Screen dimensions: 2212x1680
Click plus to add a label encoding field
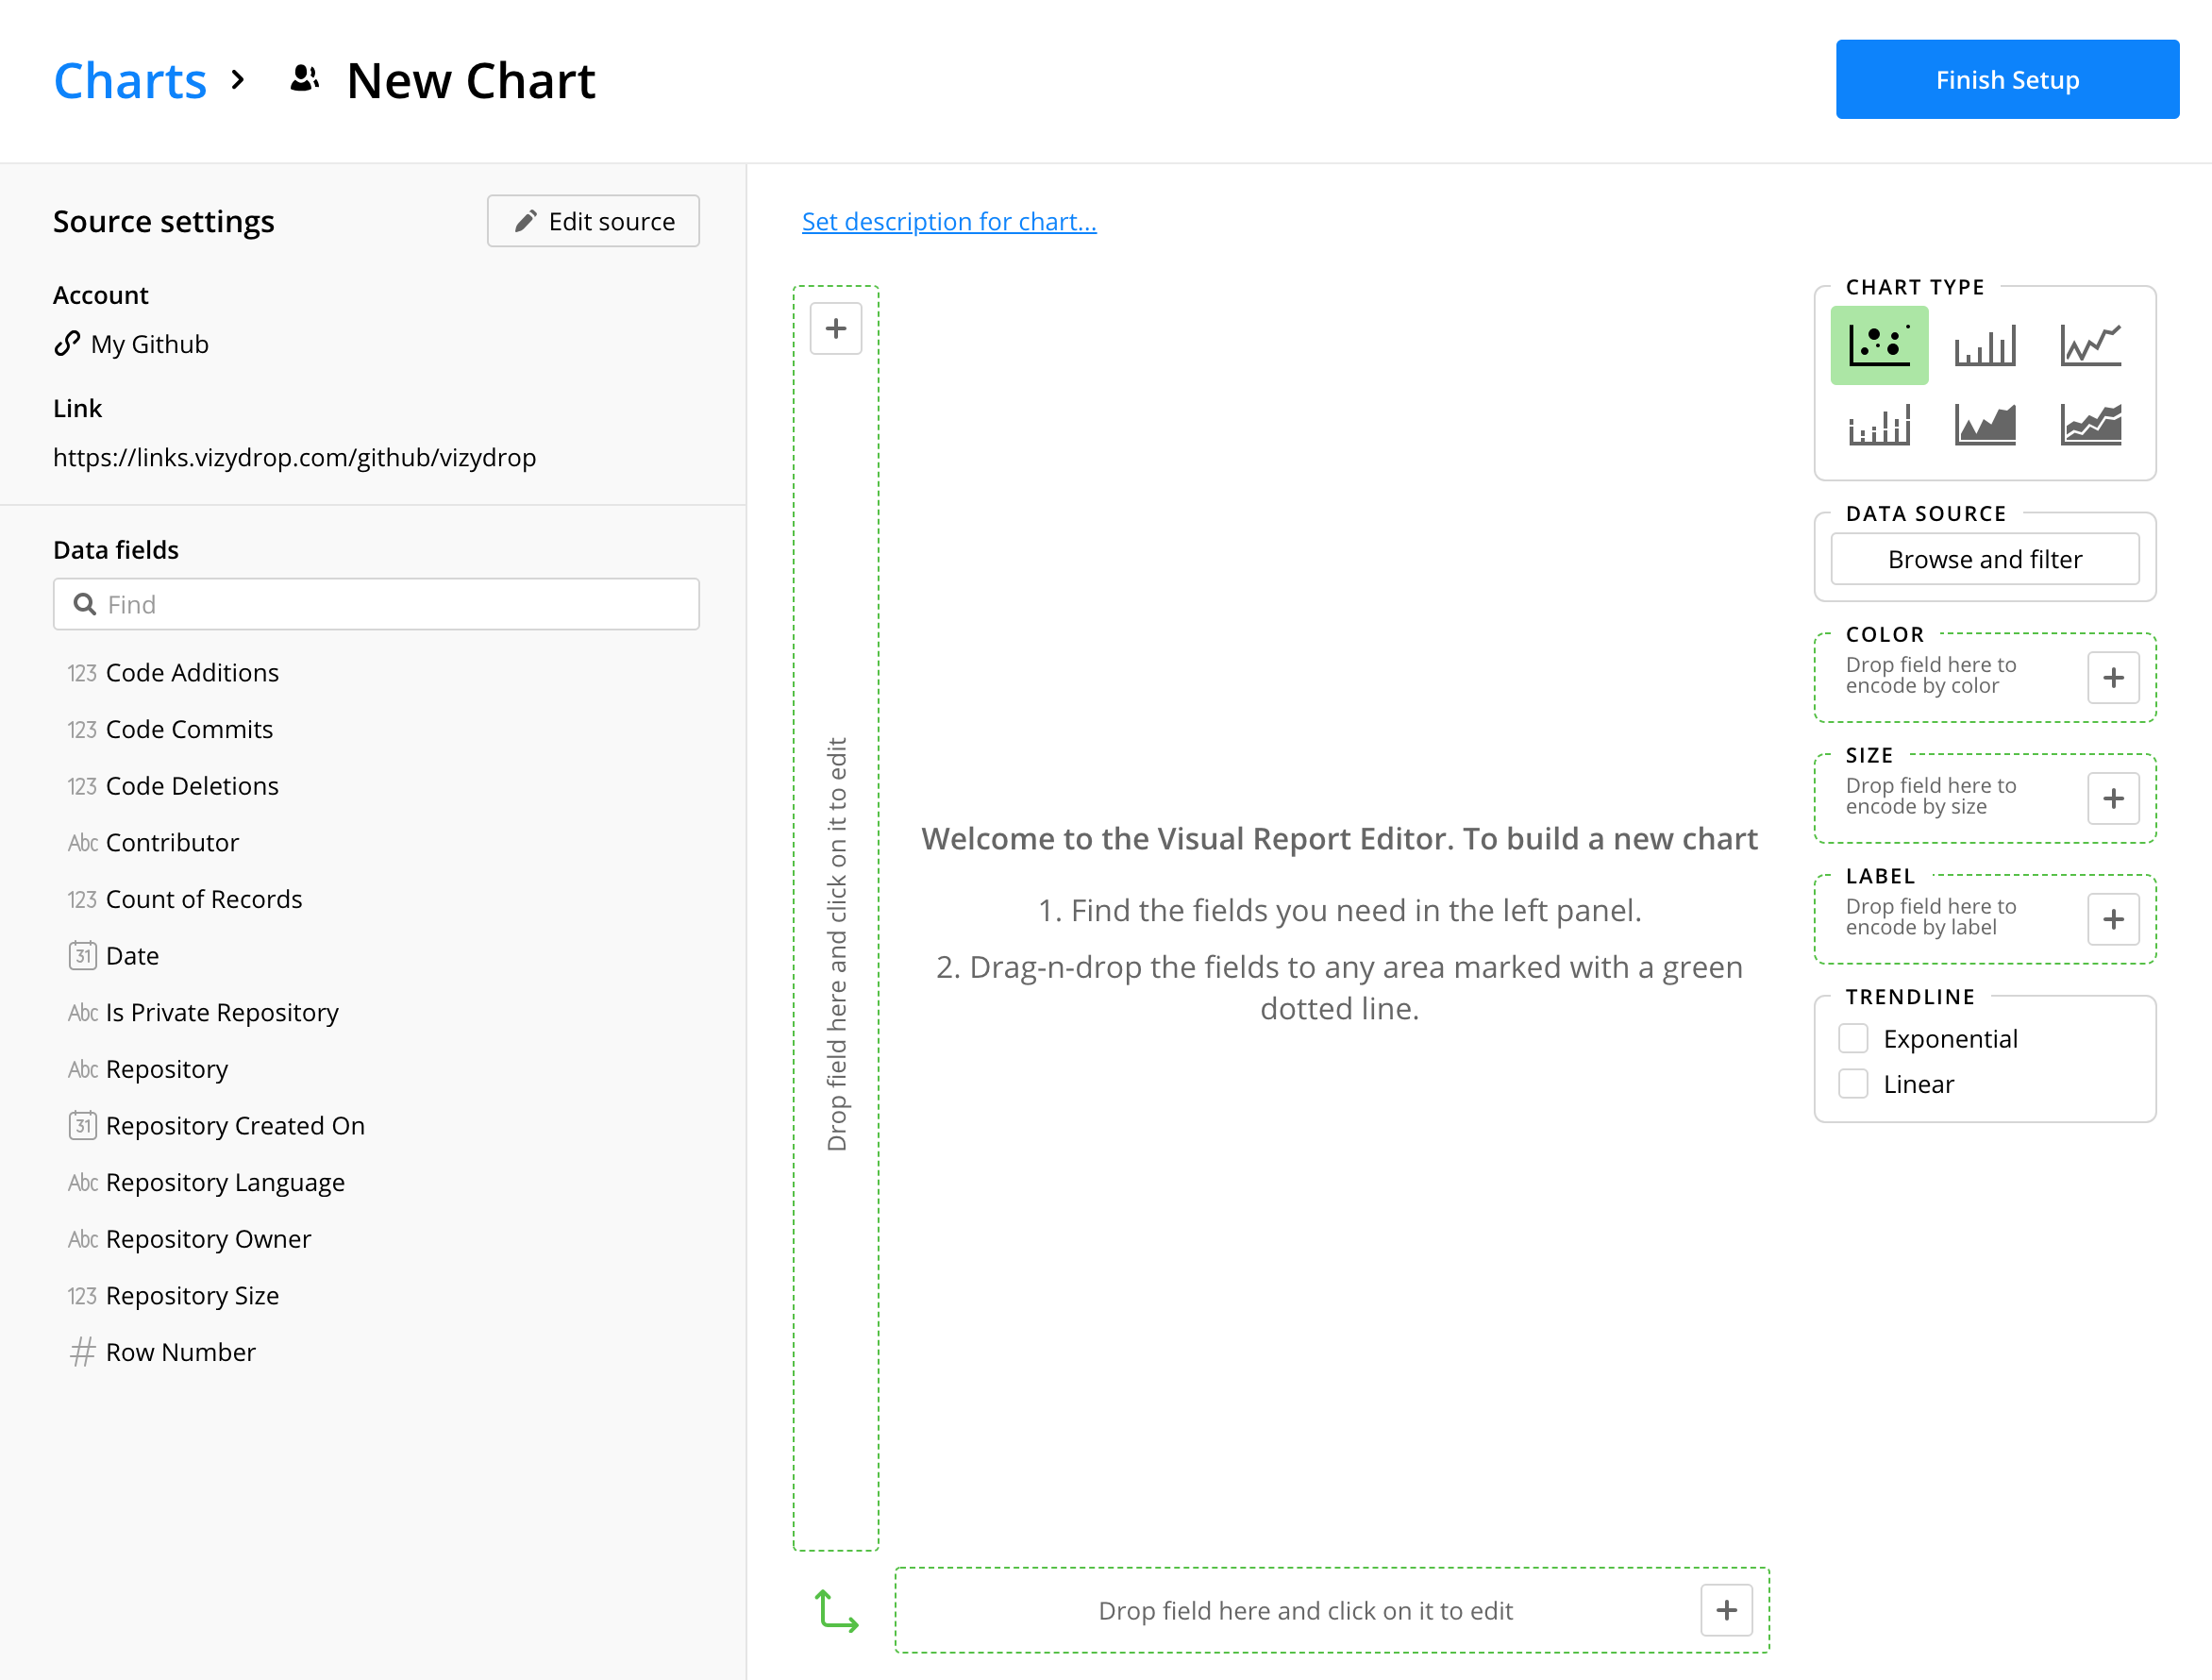pos(2113,919)
